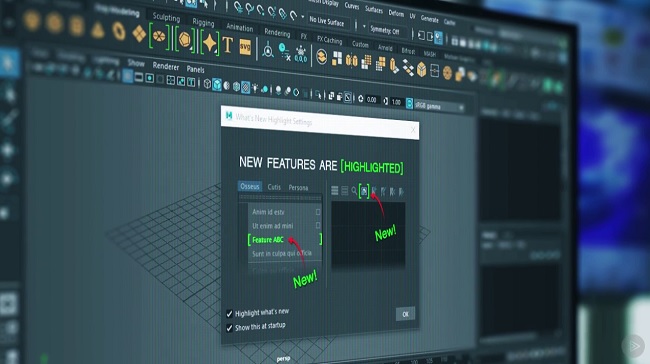Open the viewport Renderer menu

pos(165,66)
